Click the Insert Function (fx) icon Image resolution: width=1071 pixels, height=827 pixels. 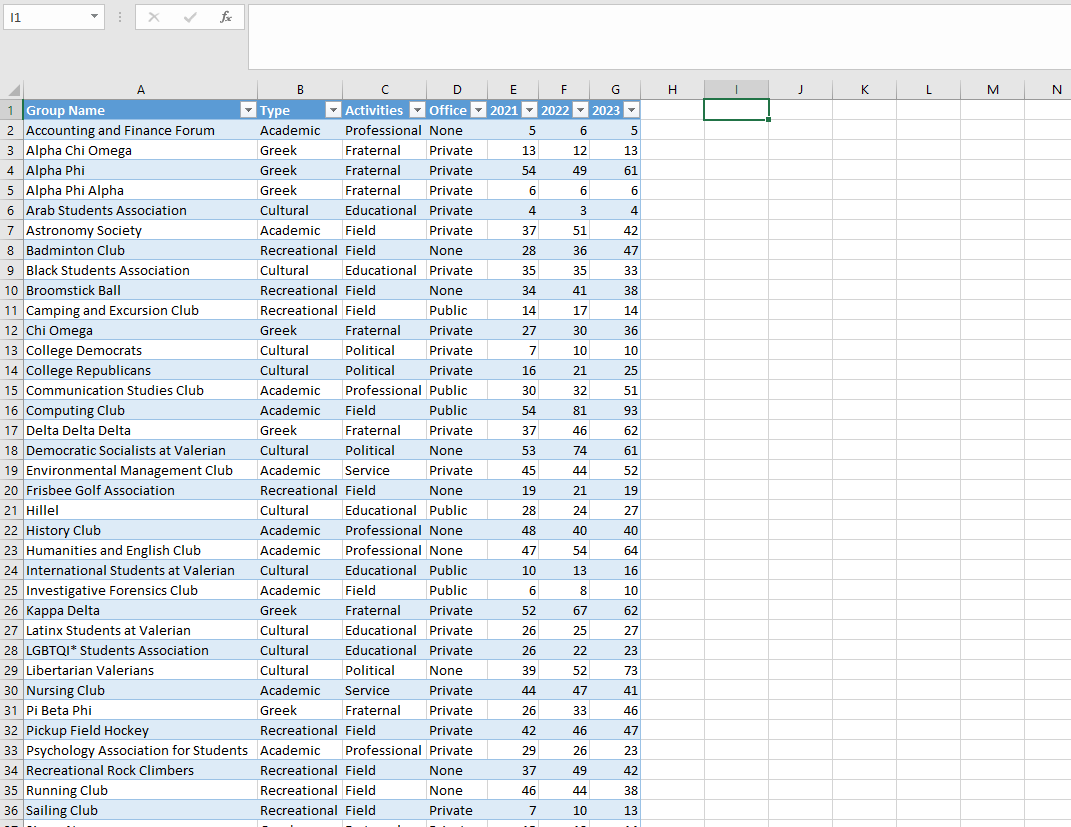225,17
